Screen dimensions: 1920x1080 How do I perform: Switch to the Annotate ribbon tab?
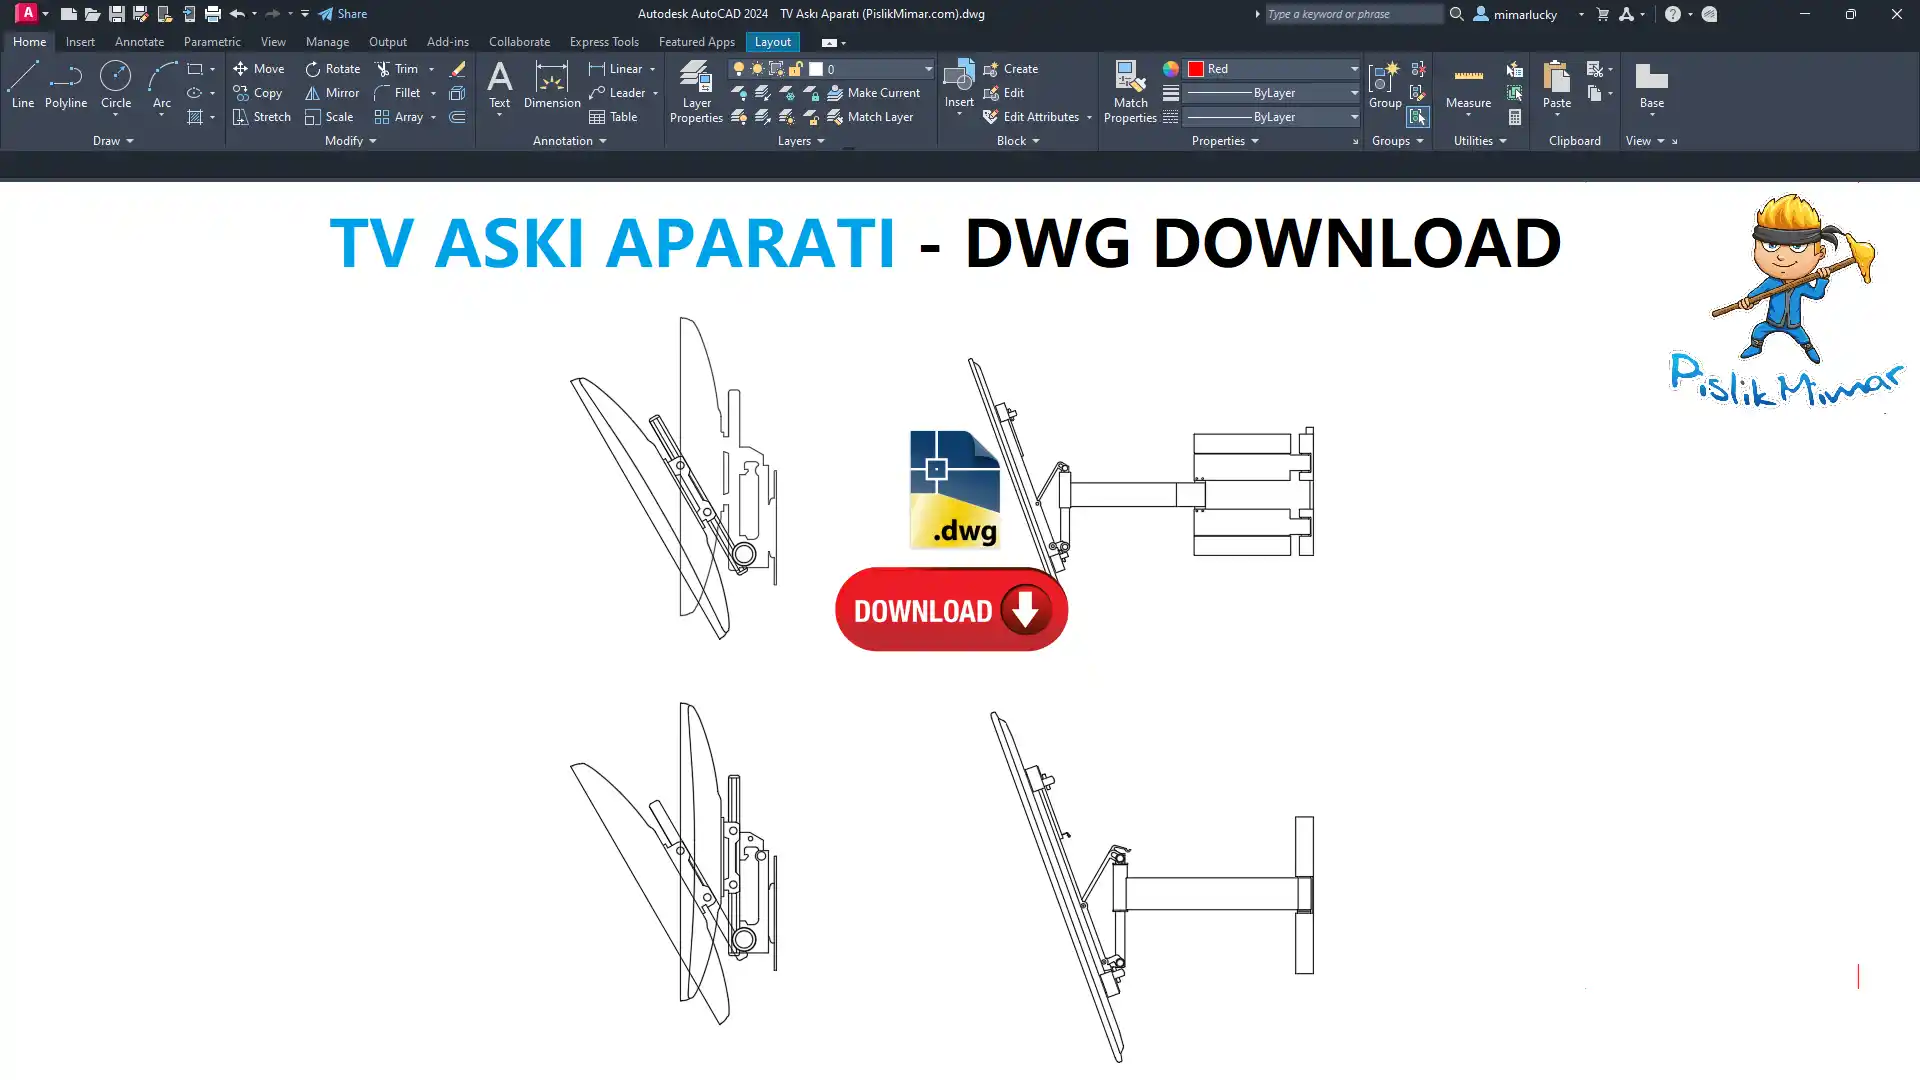[x=139, y=42]
